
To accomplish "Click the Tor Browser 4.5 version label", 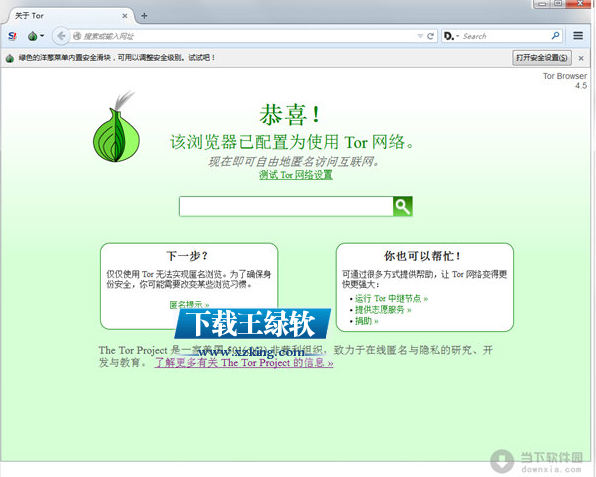I will (565, 81).
